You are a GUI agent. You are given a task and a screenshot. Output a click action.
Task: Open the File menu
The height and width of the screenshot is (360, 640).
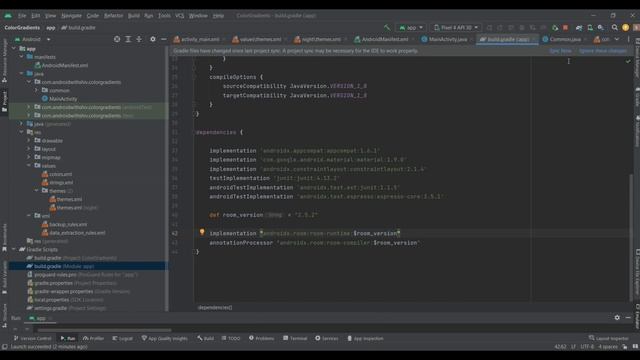[x=22, y=16]
